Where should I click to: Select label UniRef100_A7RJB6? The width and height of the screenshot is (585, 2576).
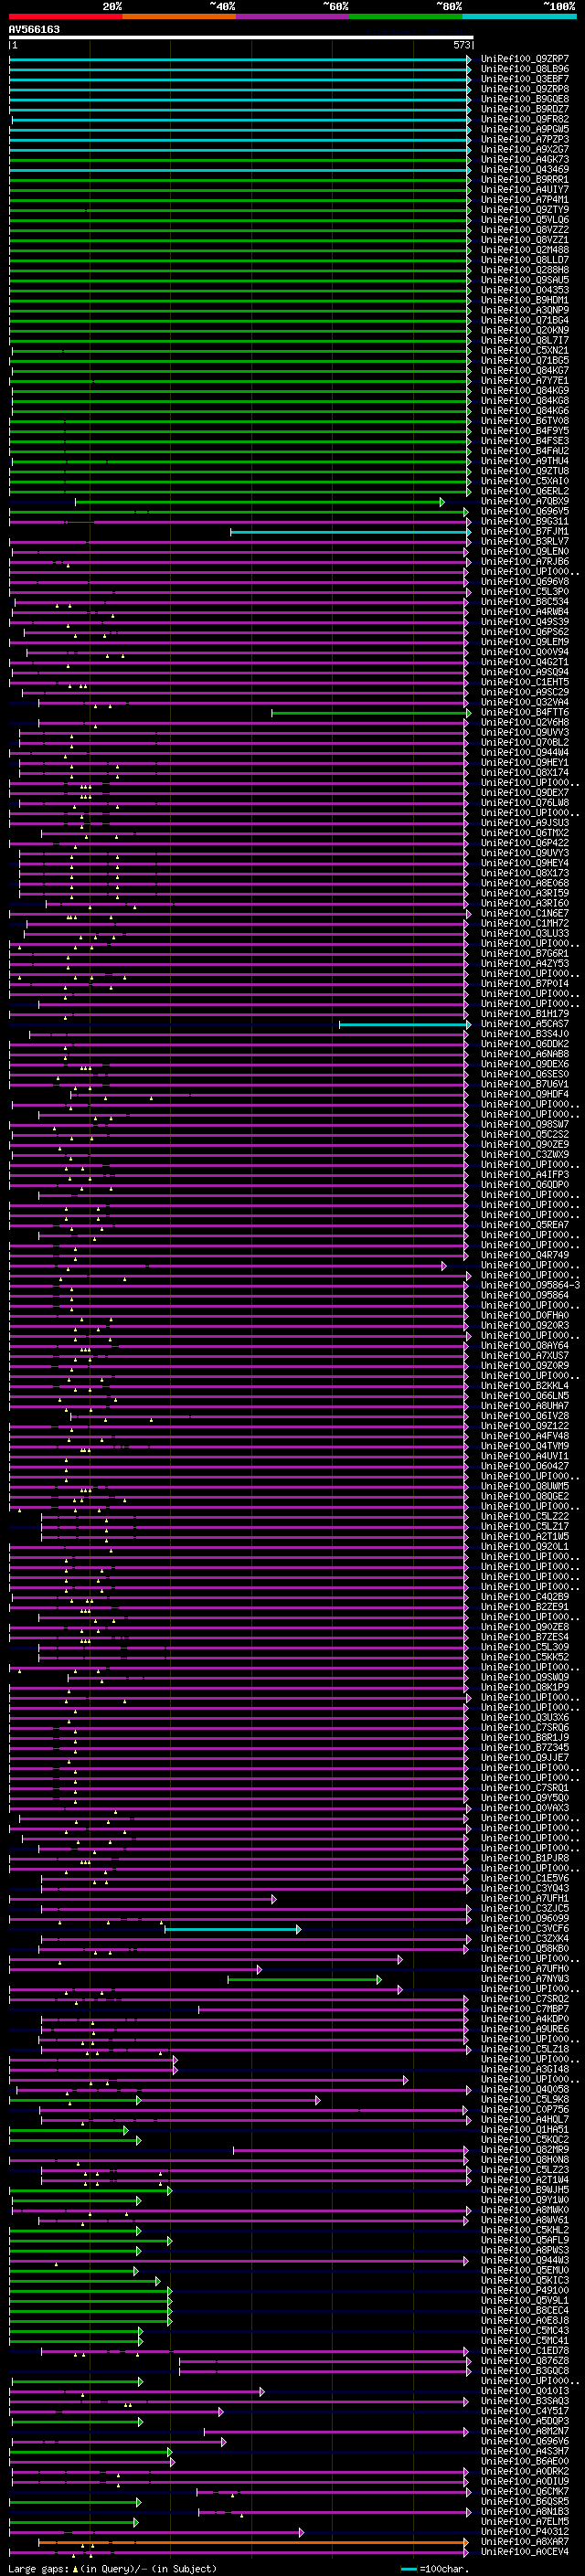pyautogui.click(x=525, y=561)
